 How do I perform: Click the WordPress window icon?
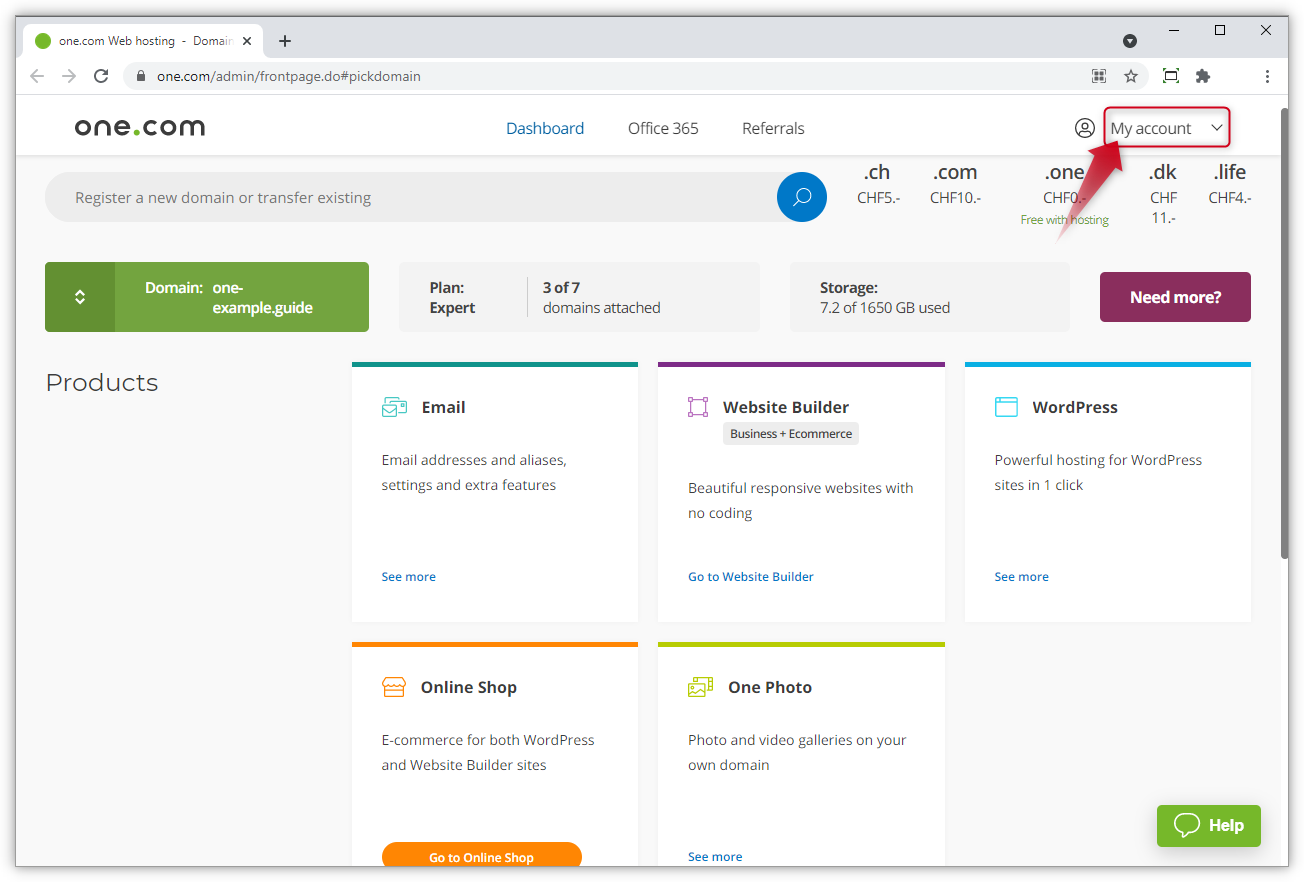(x=1006, y=407)
